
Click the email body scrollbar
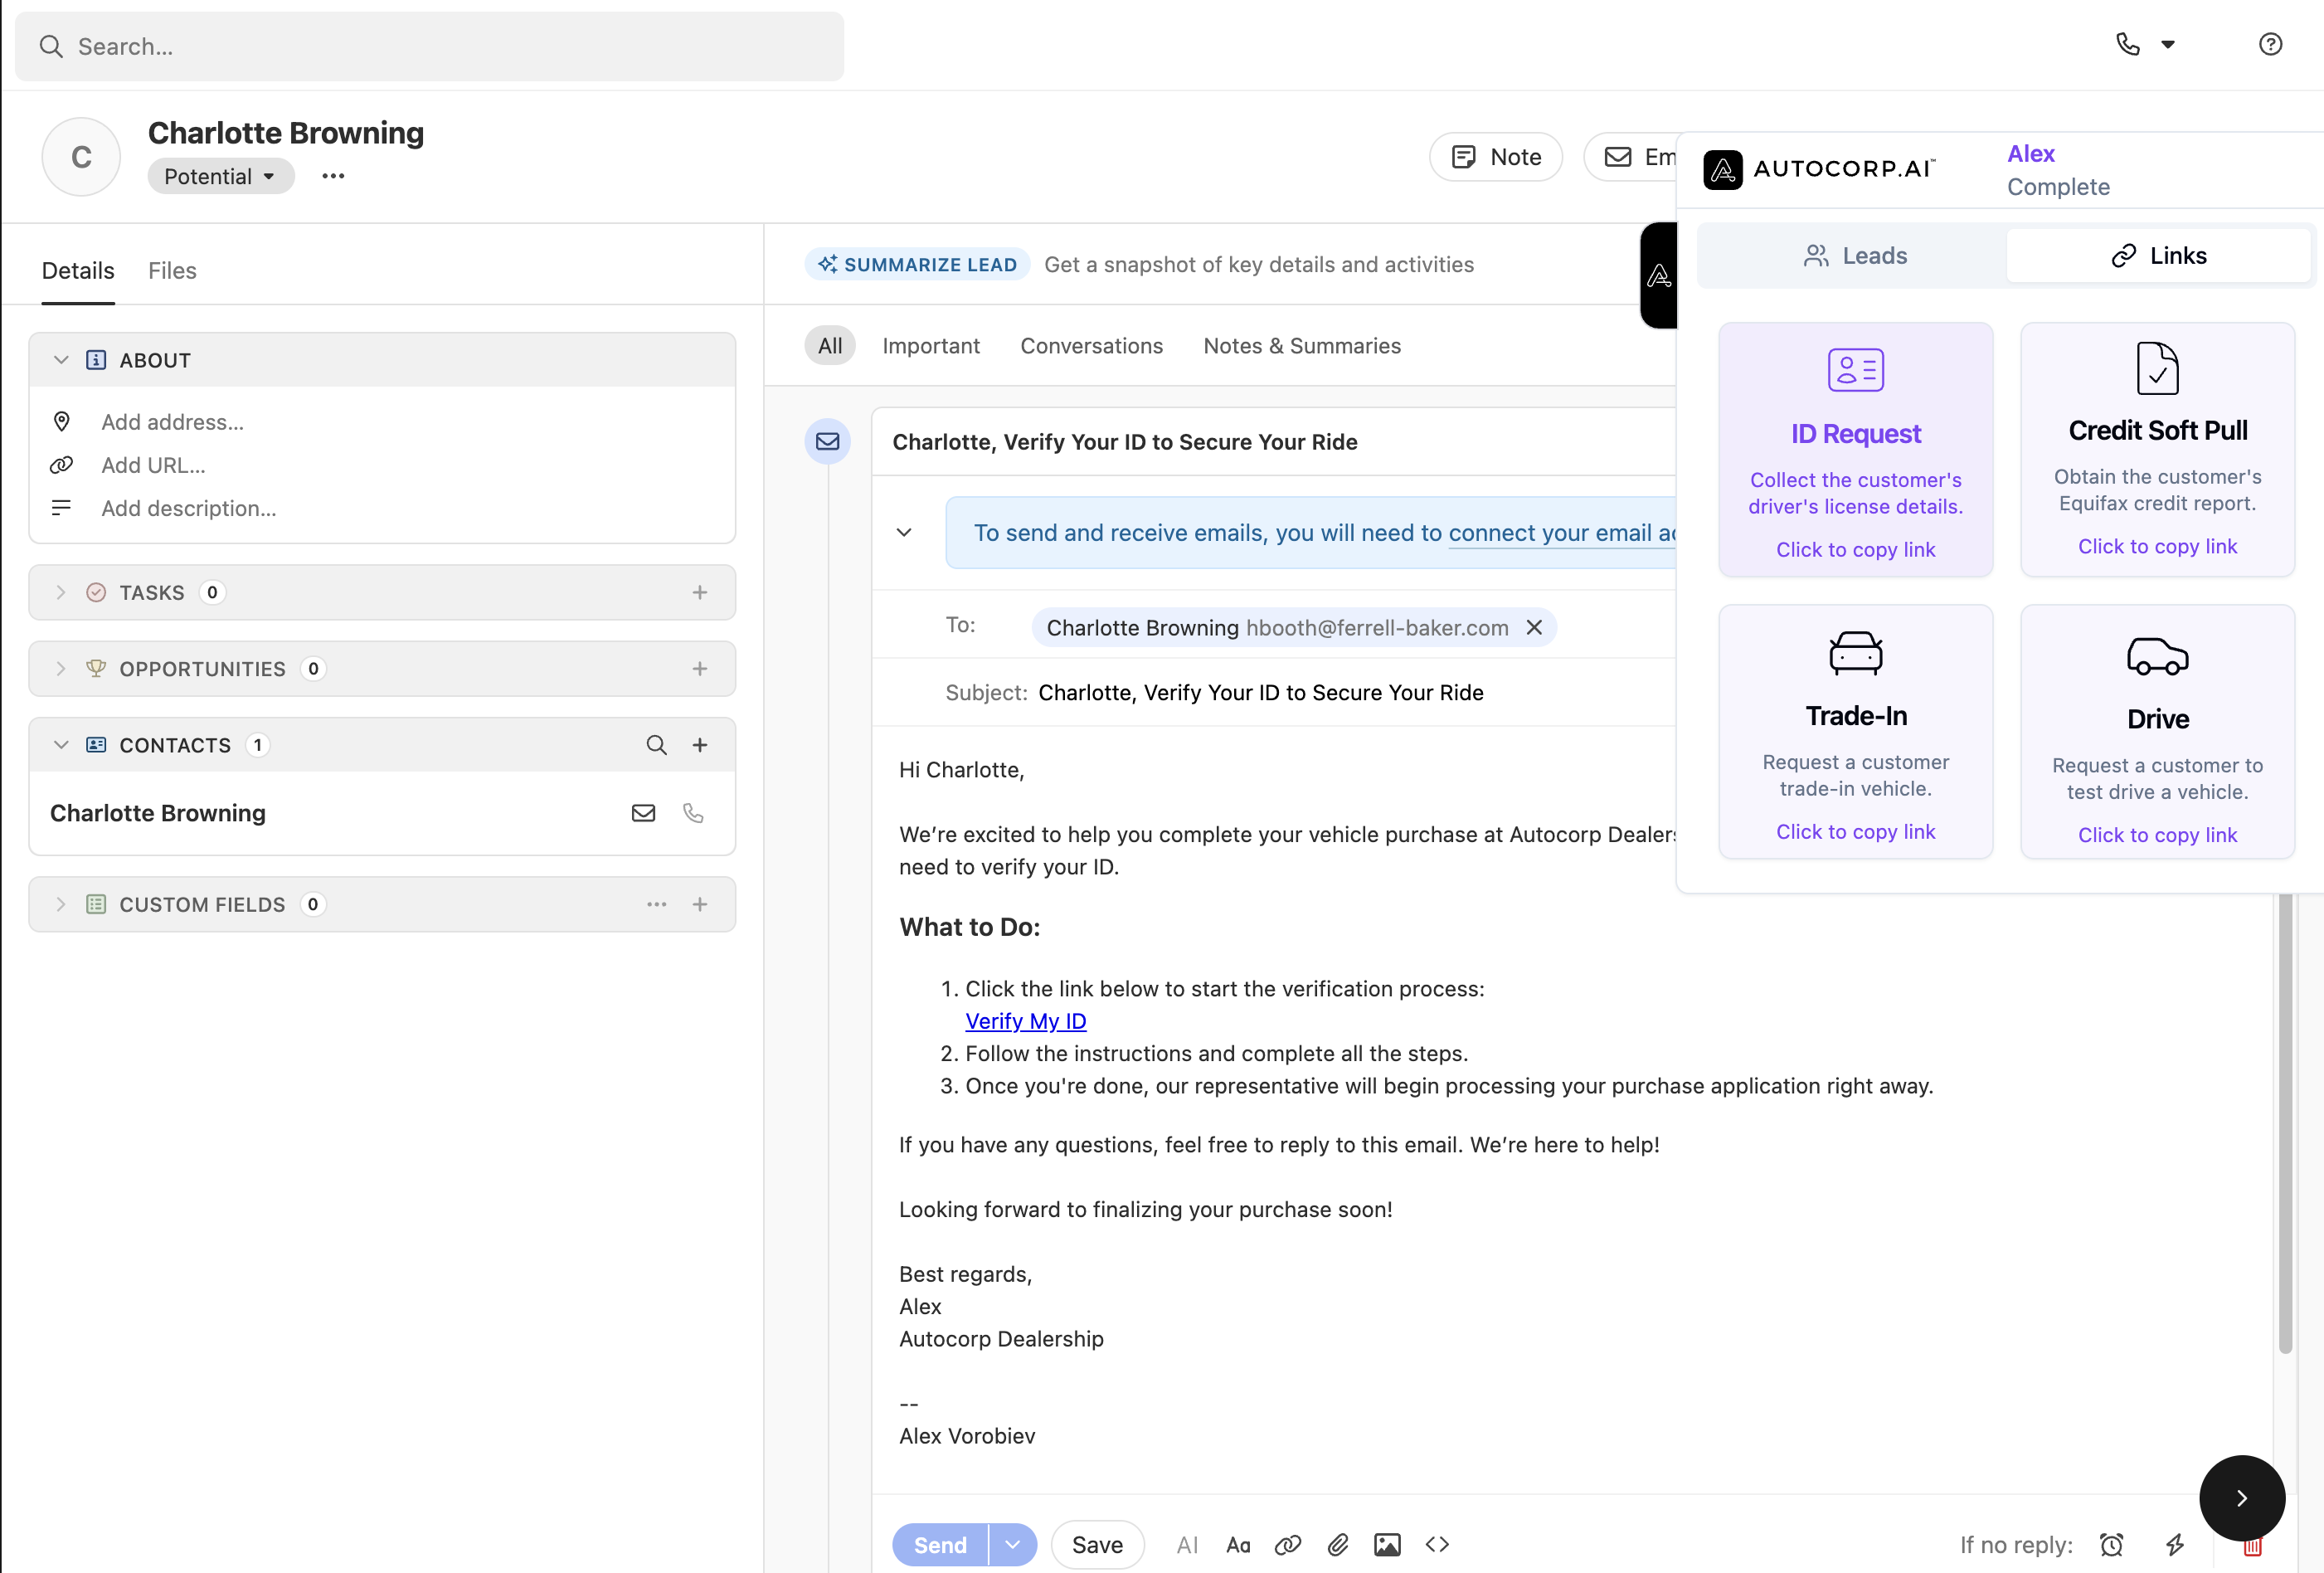(x=2284, y=1123)
